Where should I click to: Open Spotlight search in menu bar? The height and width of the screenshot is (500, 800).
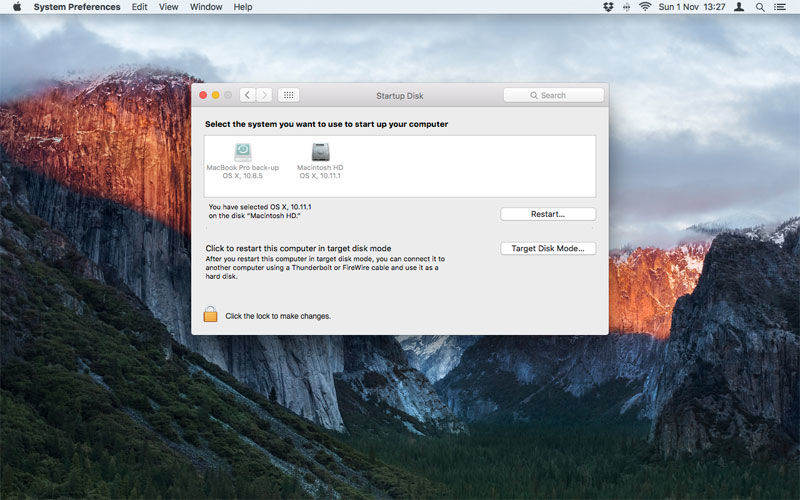tap(760, 7)
